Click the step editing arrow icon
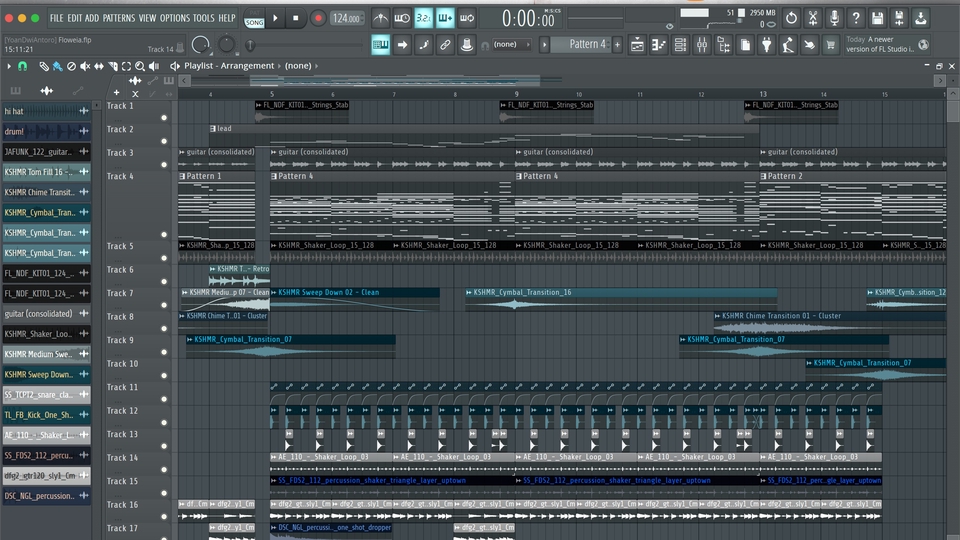The height and width of the screenshot is (540, 960). click(x=402, y=45)
